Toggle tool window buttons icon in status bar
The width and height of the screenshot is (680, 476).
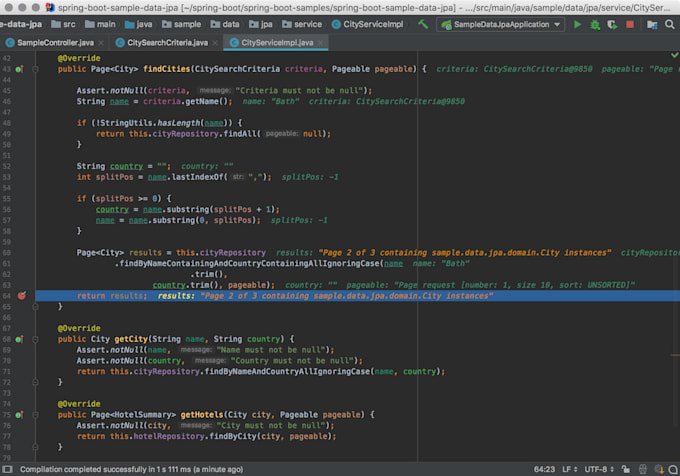(7, 469)
